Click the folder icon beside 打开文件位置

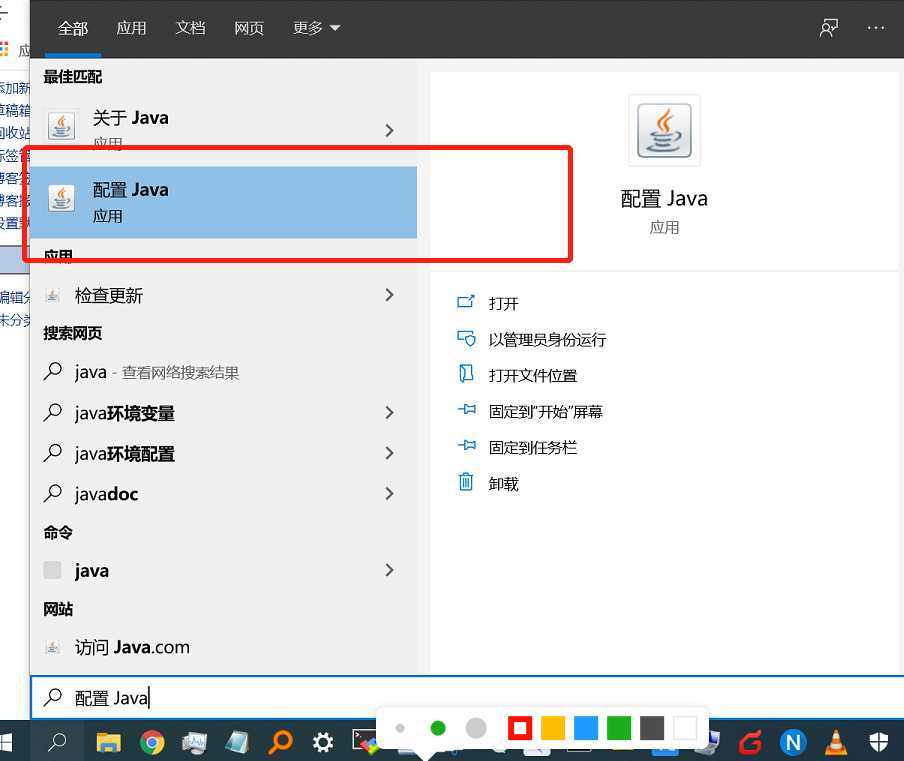click(x=466, y=374)
